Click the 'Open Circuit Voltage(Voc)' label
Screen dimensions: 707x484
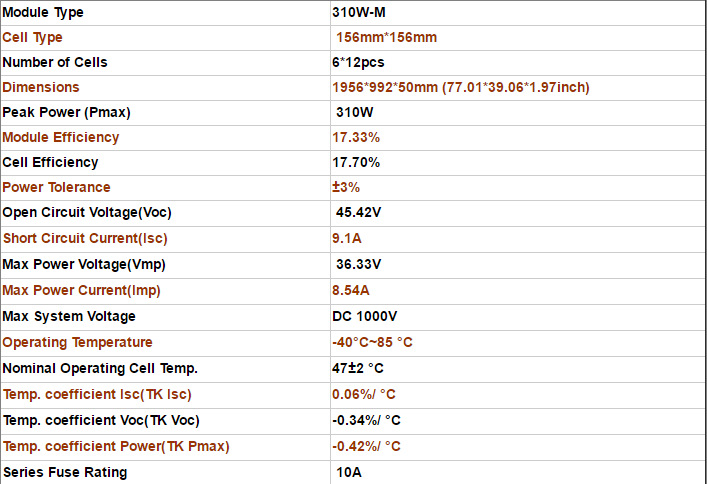click(x=87, y=212)
